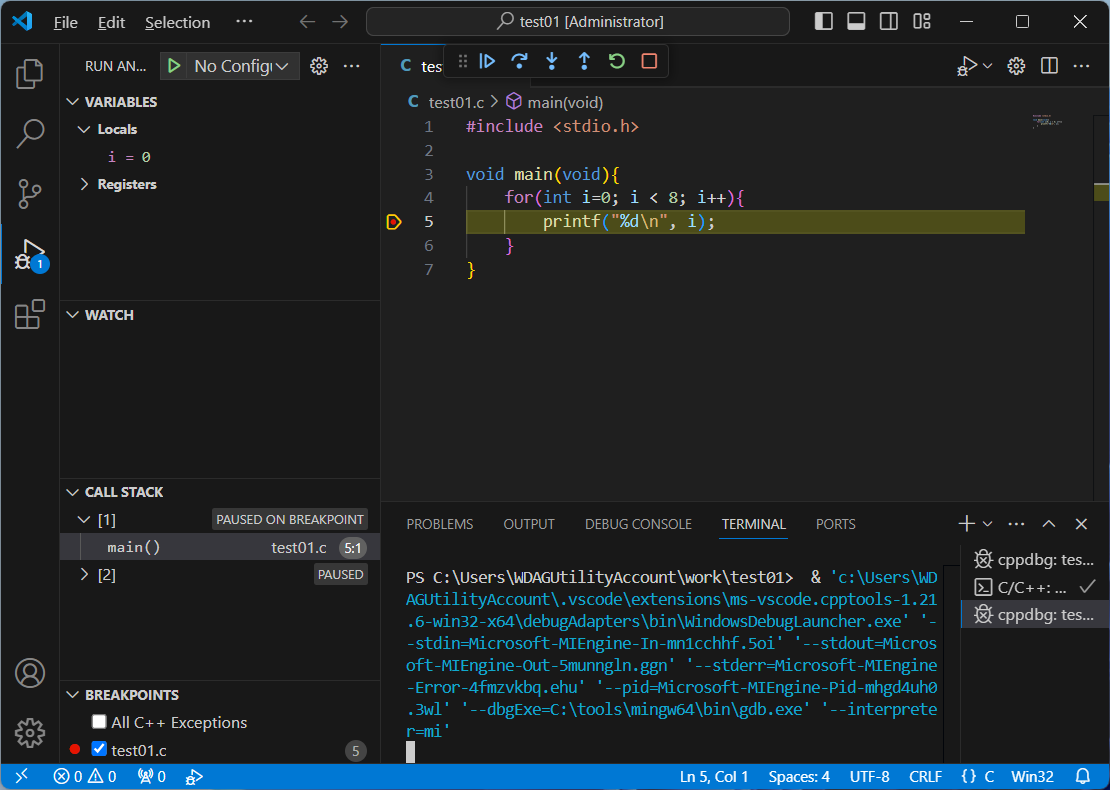This screenshot has height=790, width=1110.
Task: Click the Step Out debug icon
Action: coord(584,62)
